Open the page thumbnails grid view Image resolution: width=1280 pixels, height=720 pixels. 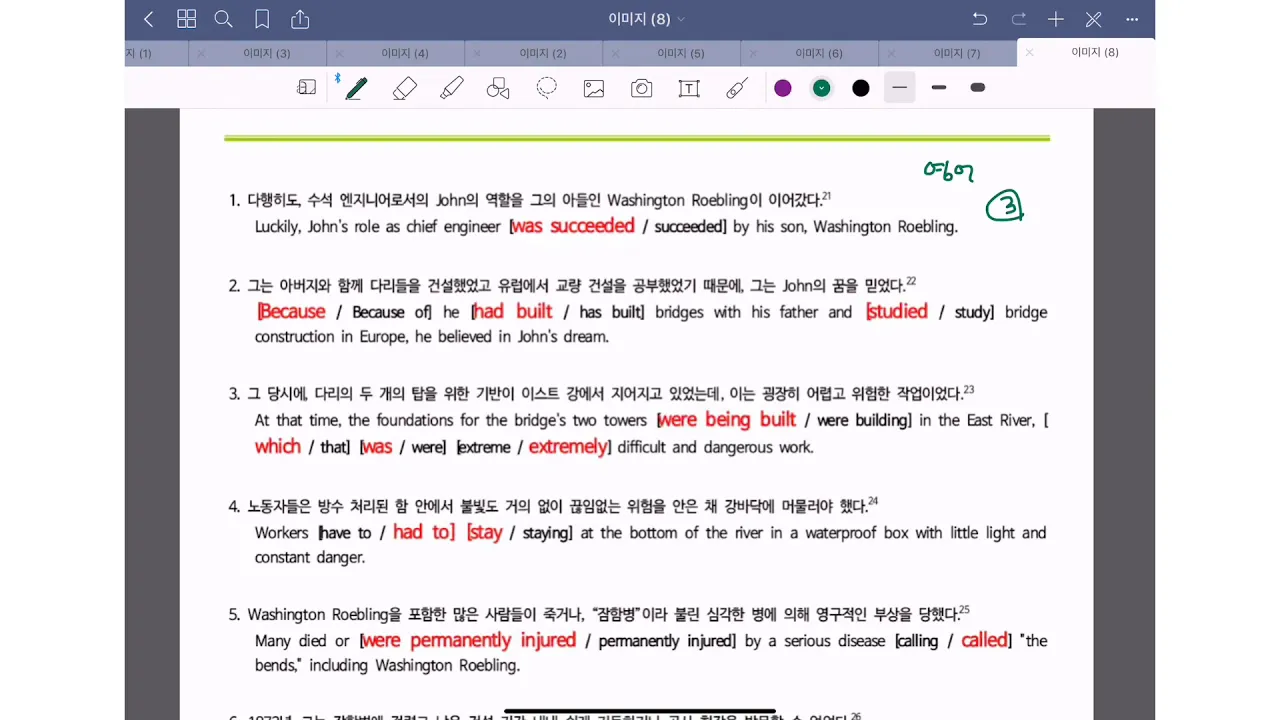coord(186,19)
